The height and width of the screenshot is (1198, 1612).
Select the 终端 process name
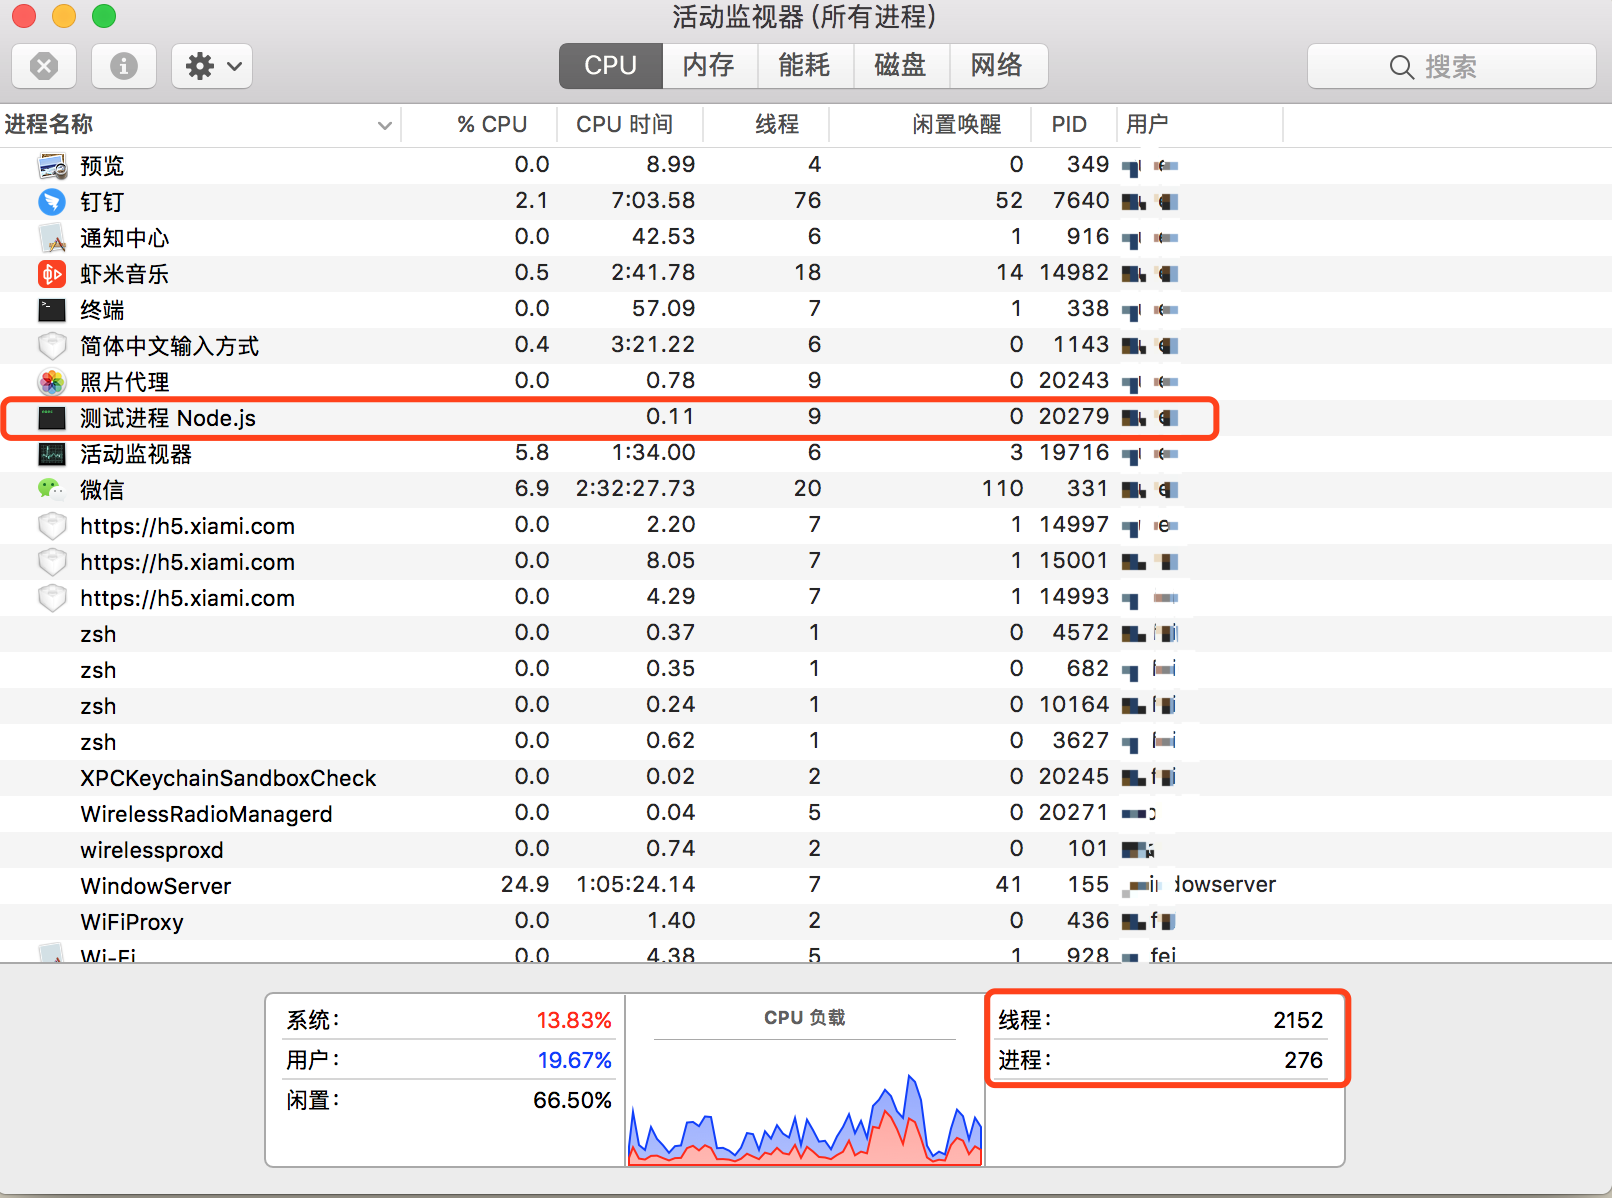[102, 310]
